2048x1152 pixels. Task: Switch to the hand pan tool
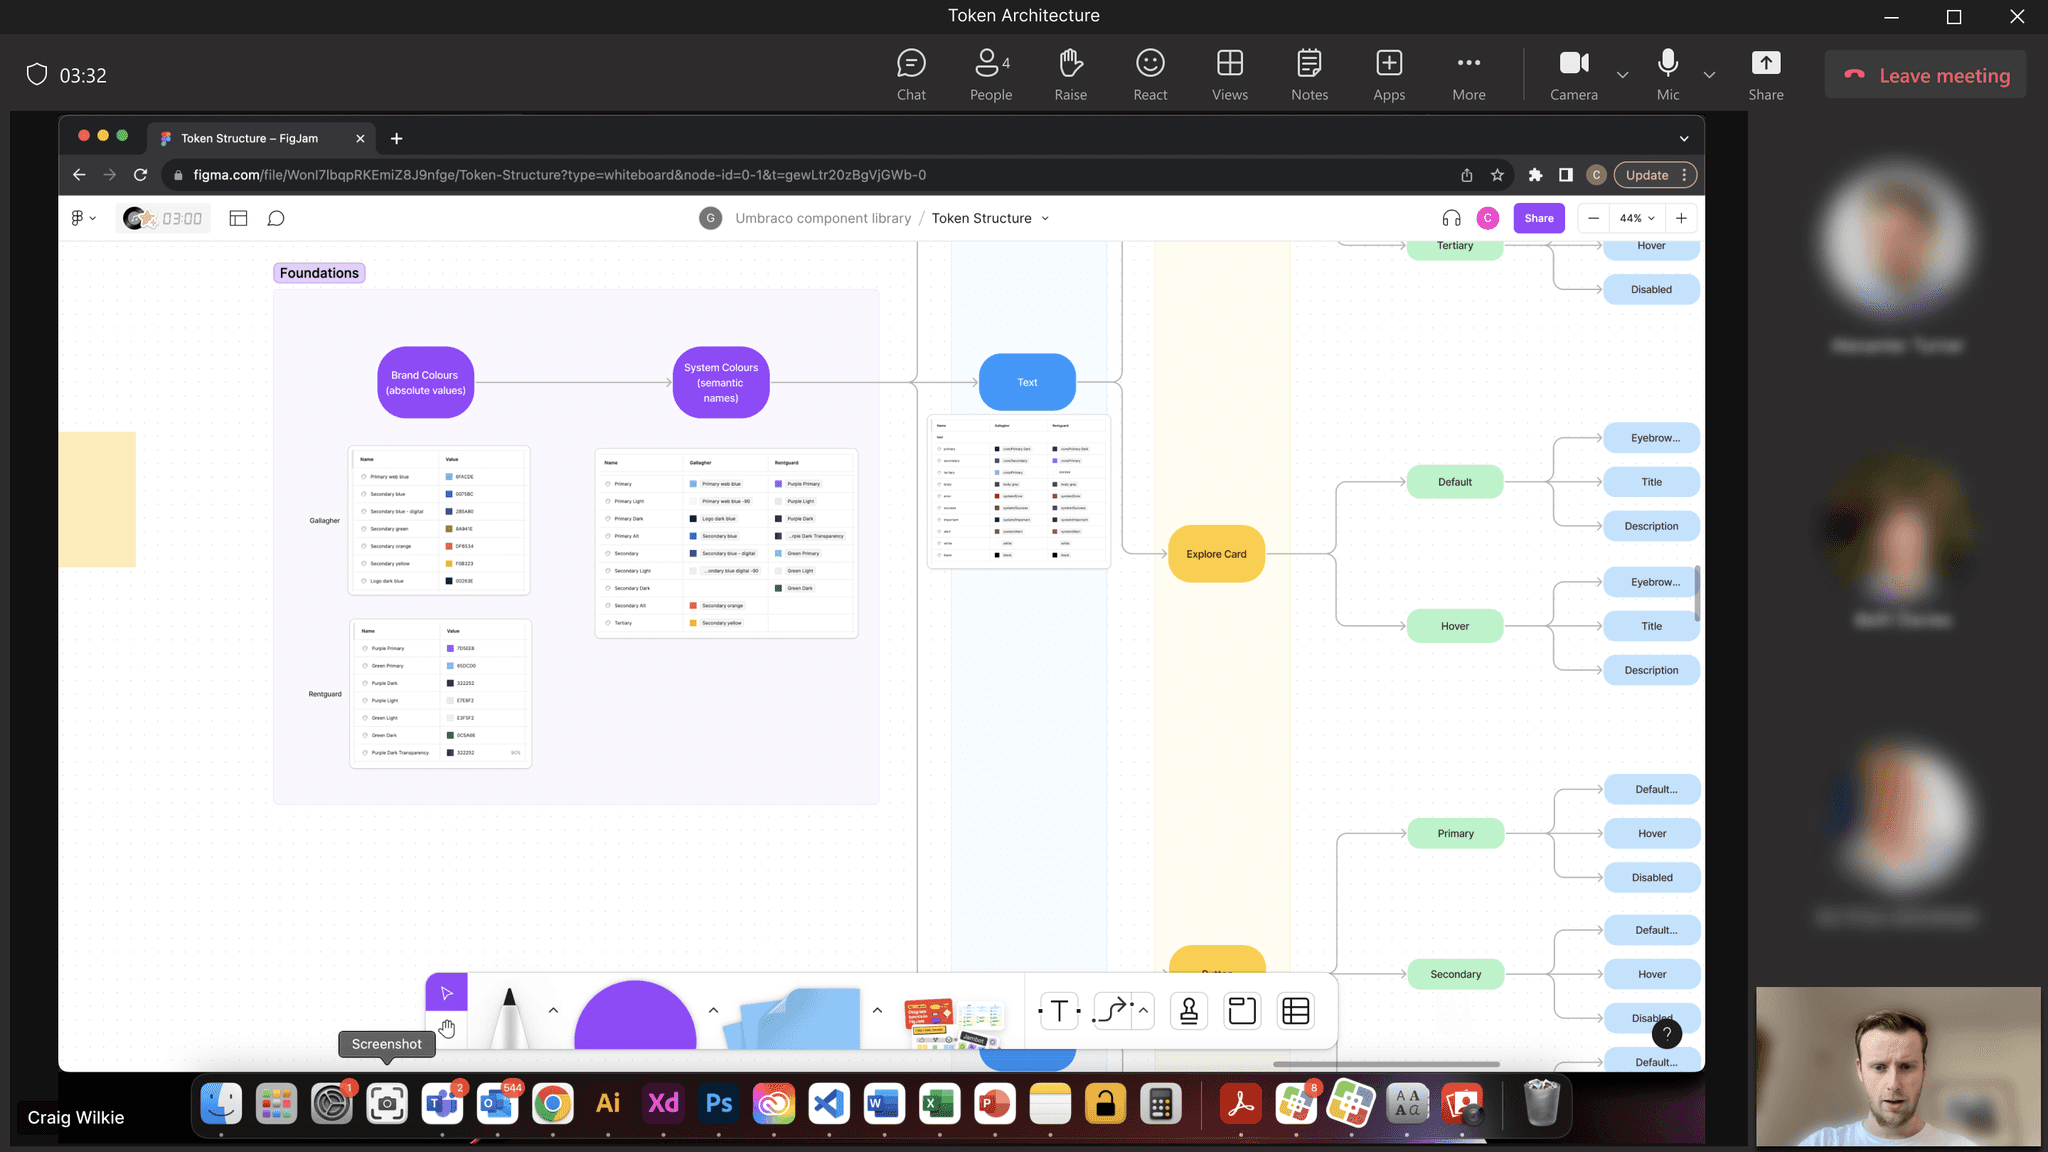click(446, 1029)
